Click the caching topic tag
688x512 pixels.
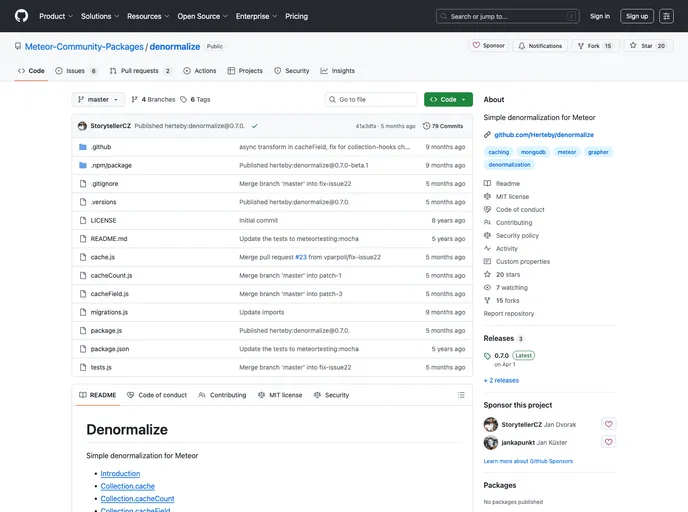tap(499, 152)
